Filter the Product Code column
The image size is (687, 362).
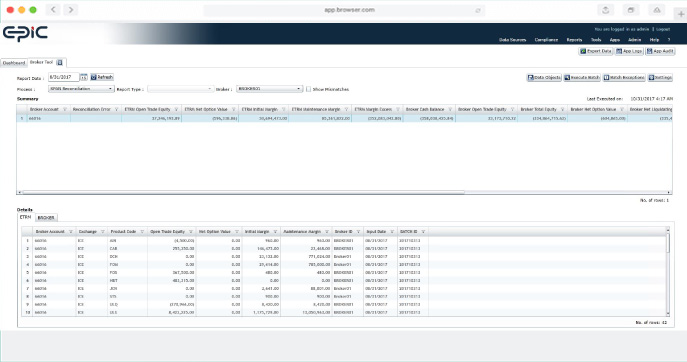[142, 231]
